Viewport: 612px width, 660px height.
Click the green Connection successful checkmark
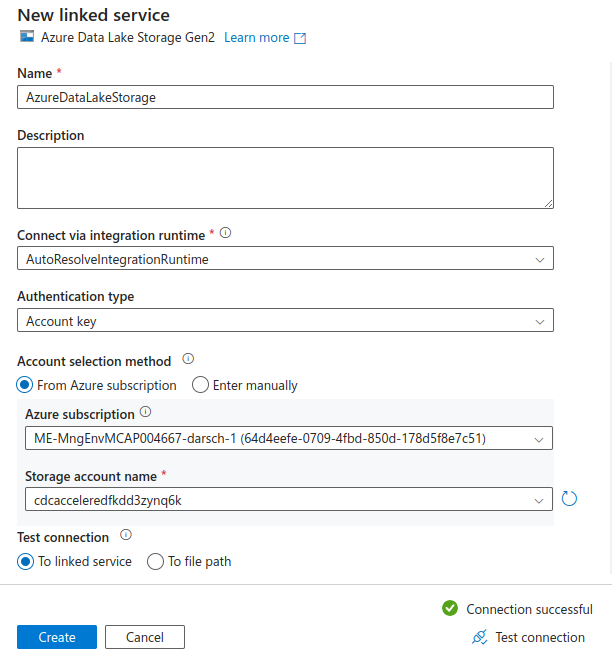(x=450, y=608)
